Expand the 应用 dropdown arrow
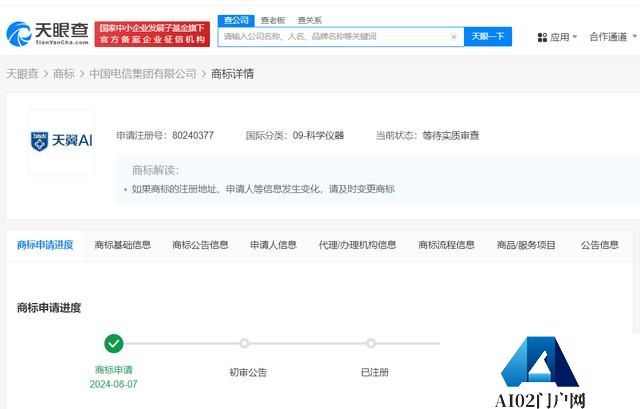This screenshot has width=640, height=409. [x=575, y=37]
